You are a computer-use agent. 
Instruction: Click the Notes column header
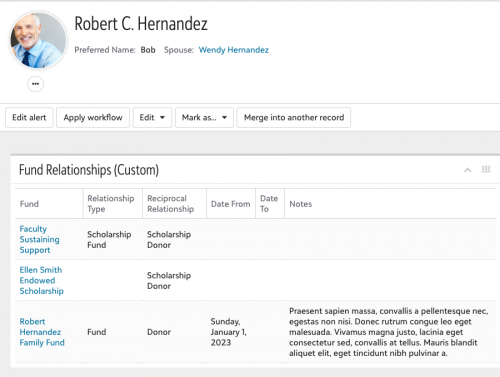point(301,204)
